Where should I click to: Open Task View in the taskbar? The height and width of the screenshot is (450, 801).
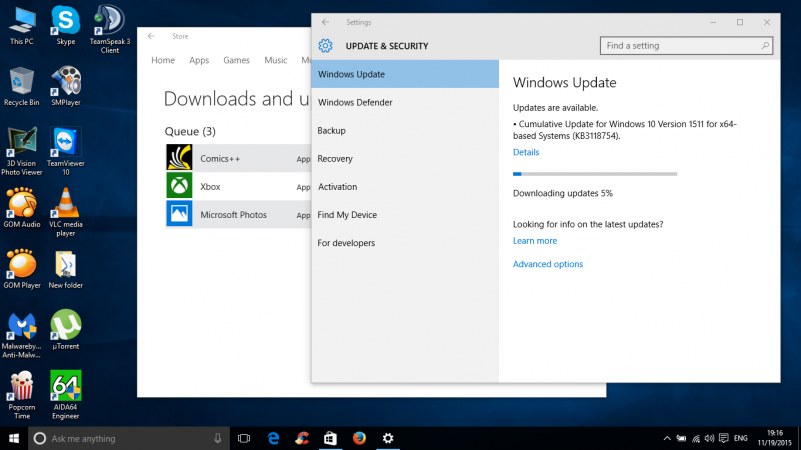click(x=244, y=438)
